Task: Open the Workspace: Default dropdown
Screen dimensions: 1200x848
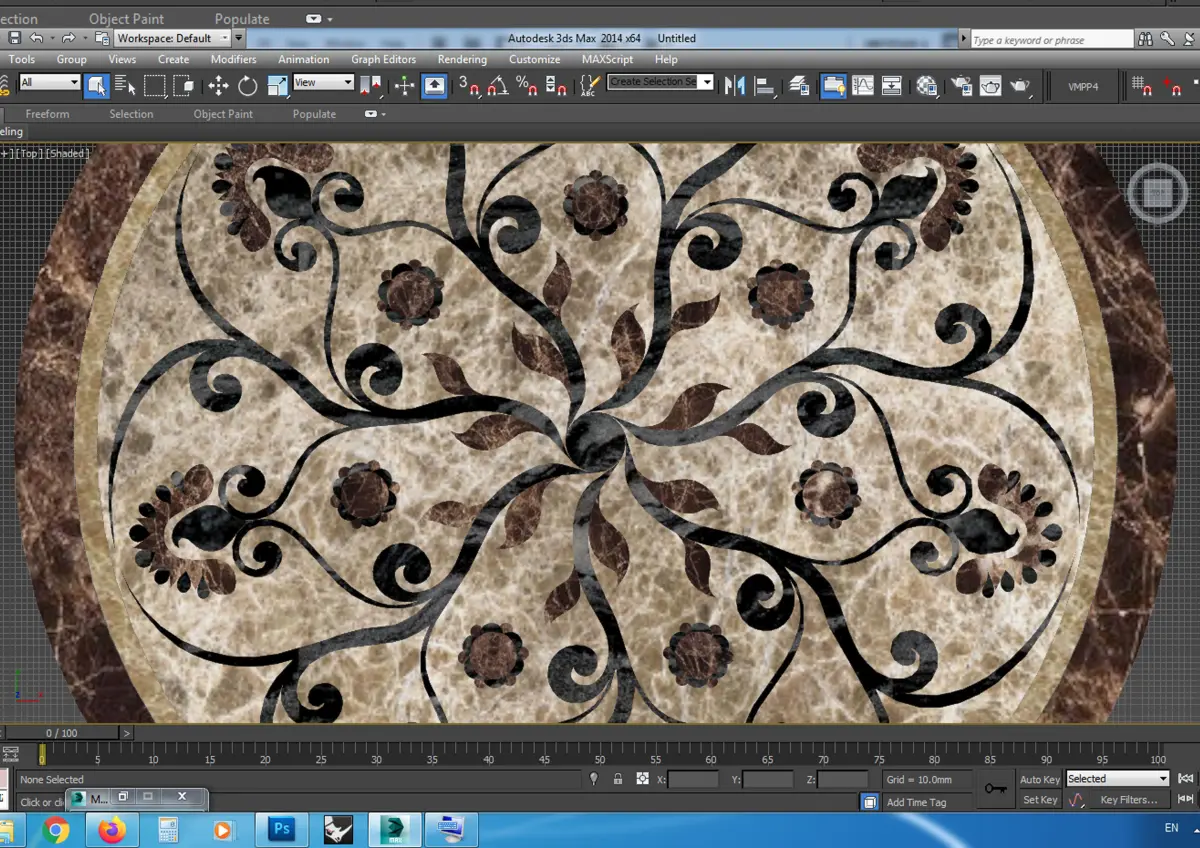Action: pos(172,38)
